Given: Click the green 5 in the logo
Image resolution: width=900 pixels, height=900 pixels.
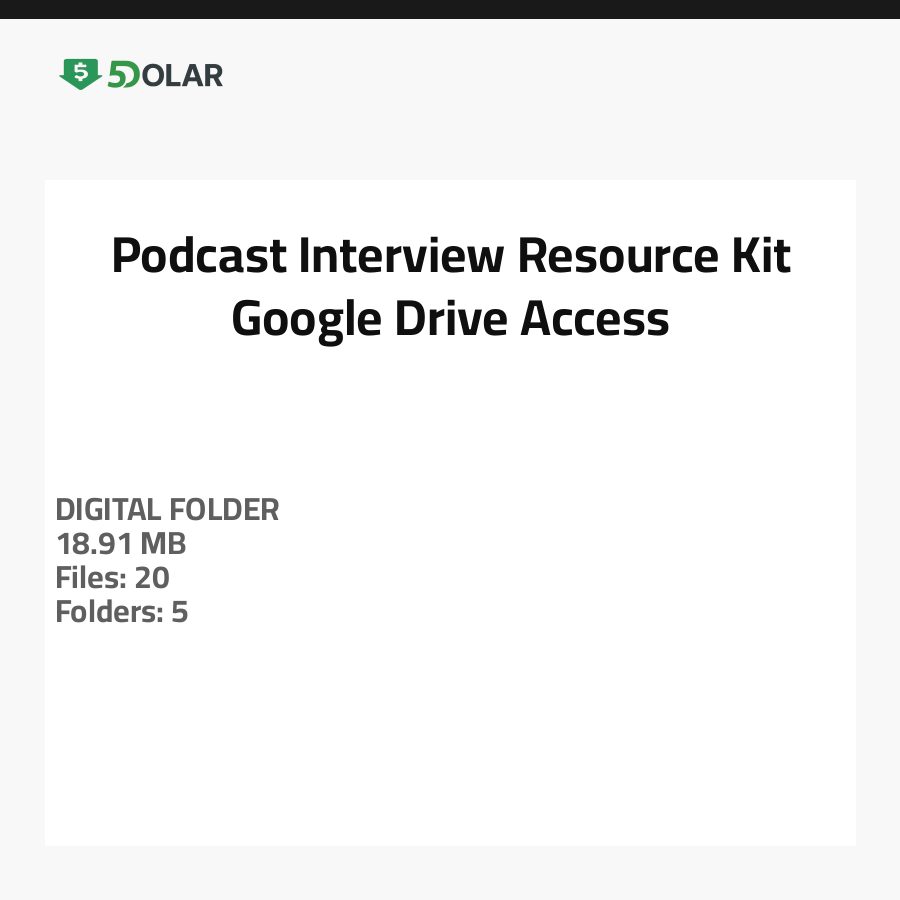Looking at the screenshot, I should (116, 75).
